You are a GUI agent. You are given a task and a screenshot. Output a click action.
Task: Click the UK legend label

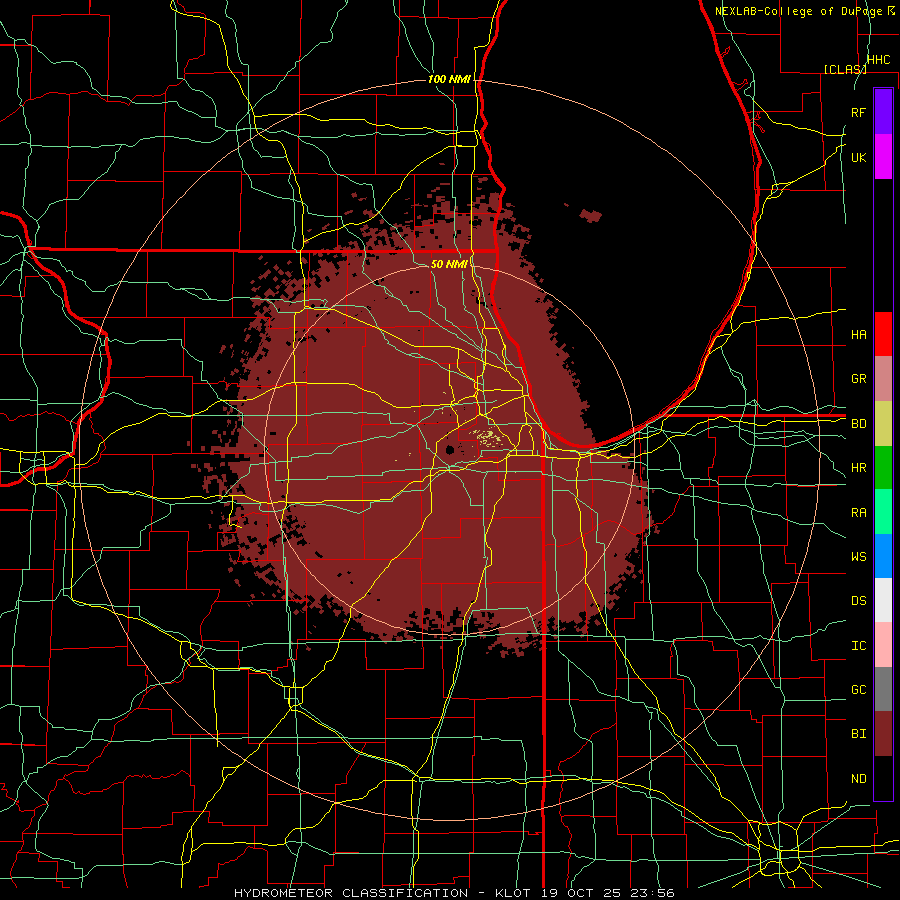858,157
